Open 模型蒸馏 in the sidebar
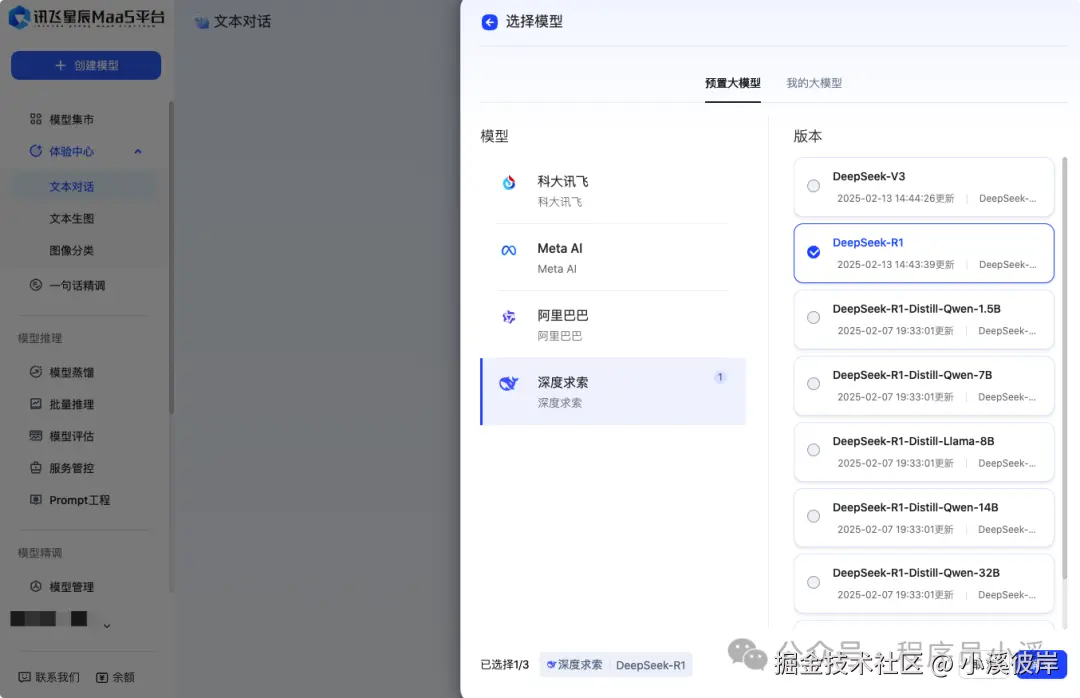This screenshot has height=698, width=1080. (x=72, y=372)
